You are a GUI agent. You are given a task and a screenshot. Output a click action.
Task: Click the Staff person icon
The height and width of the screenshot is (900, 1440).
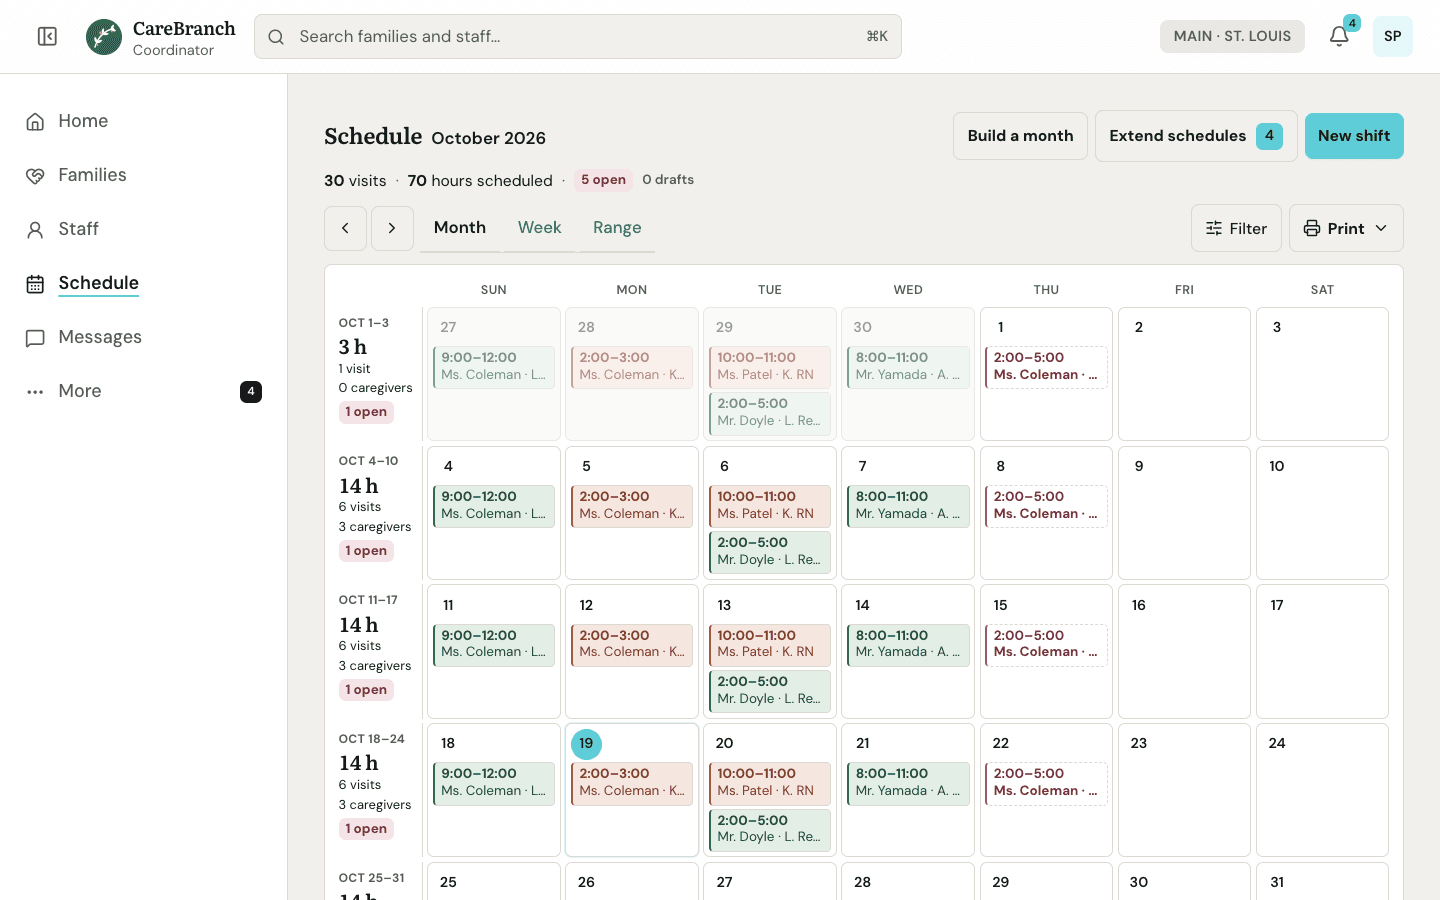35,230
